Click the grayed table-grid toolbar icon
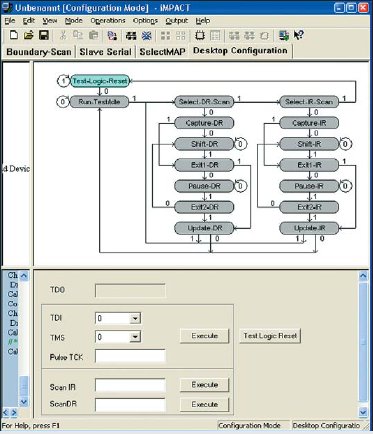The image size is (373, 434). tap(215, 36)
